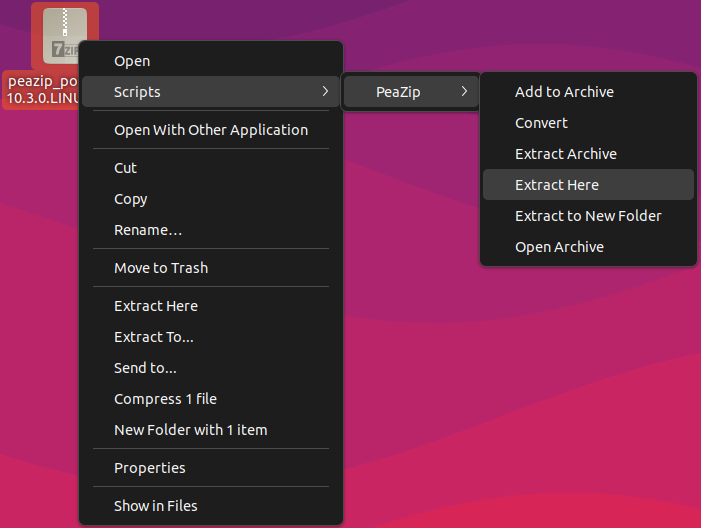
Task: Open Properties from the context menu
Action: pyautogui.click(x=211, y=468)
